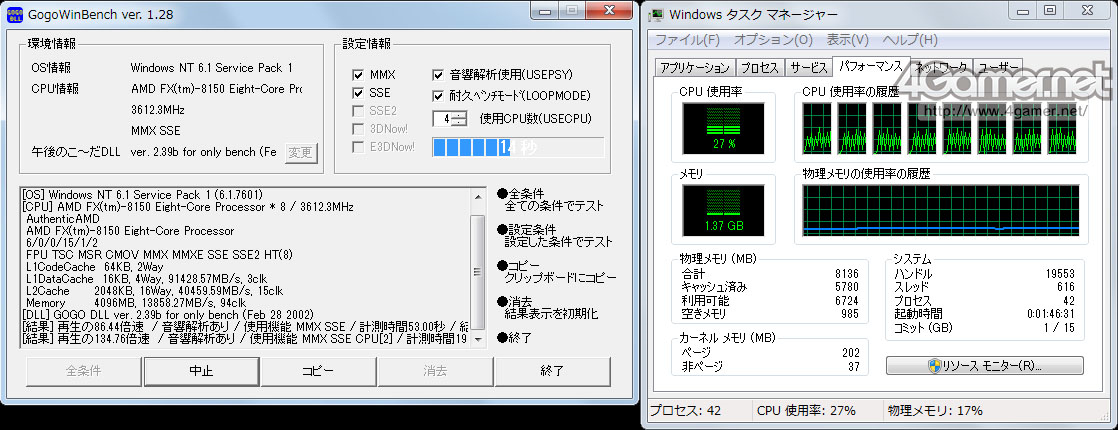
Task: Open the オプション(O) menu in Task Manager
Action: coord(773,39)
